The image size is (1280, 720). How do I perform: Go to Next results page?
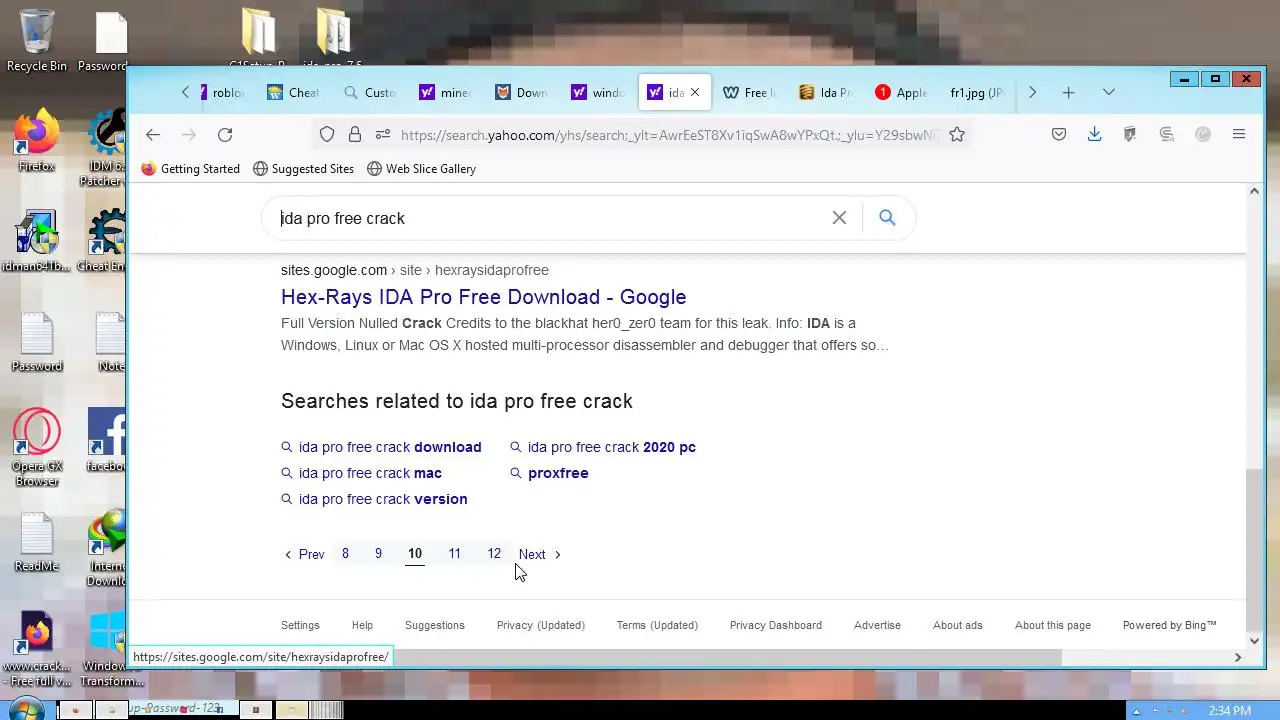tap(540, 554)
